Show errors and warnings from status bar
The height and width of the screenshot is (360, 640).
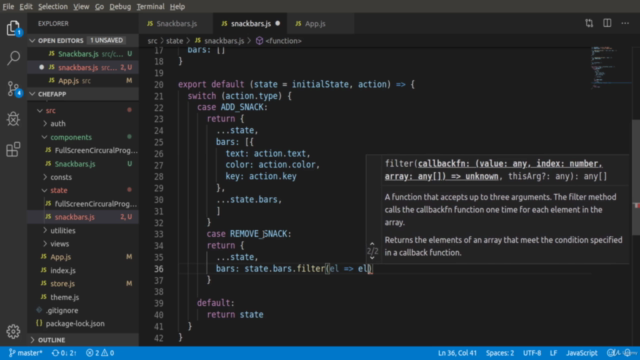point(100,353)
